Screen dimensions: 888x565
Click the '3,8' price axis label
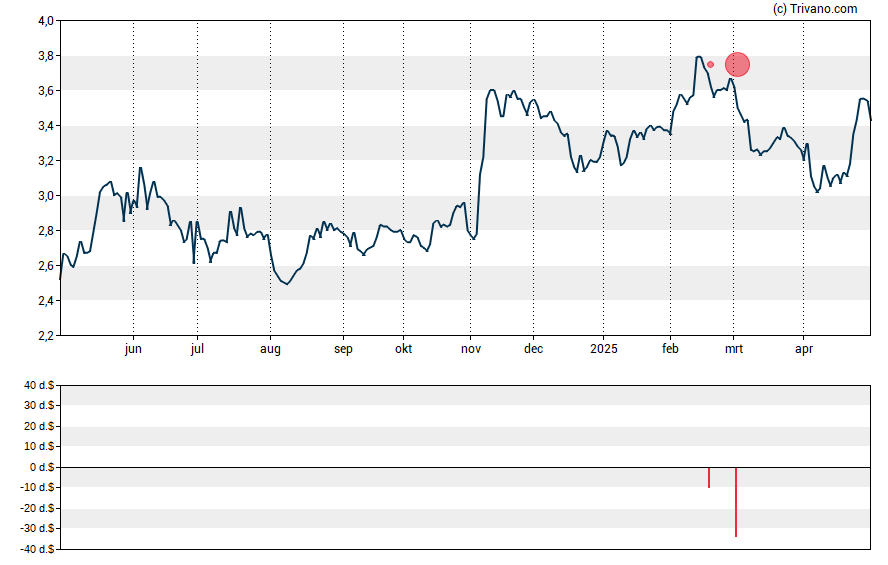[x=46, y=56]
